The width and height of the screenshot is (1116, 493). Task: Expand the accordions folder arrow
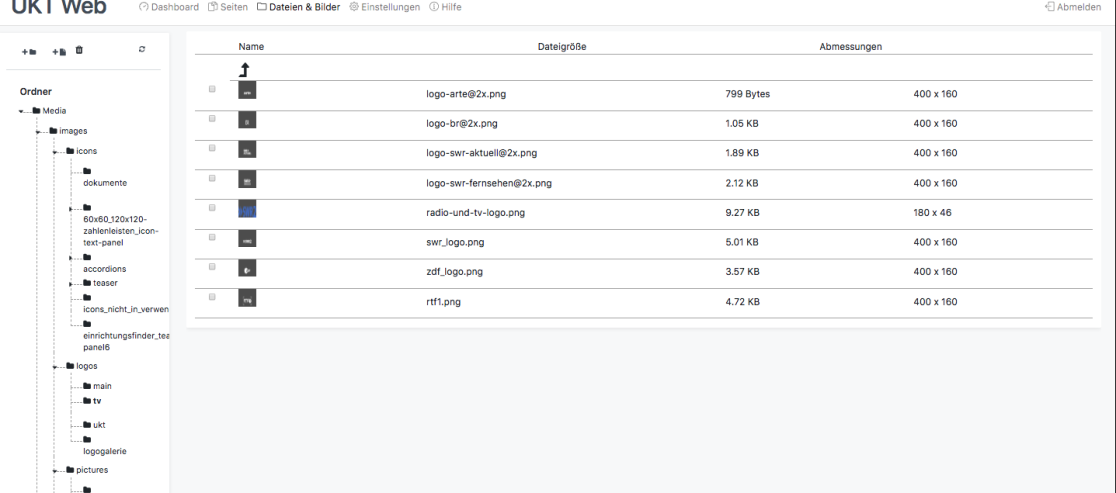click(71, 258)
